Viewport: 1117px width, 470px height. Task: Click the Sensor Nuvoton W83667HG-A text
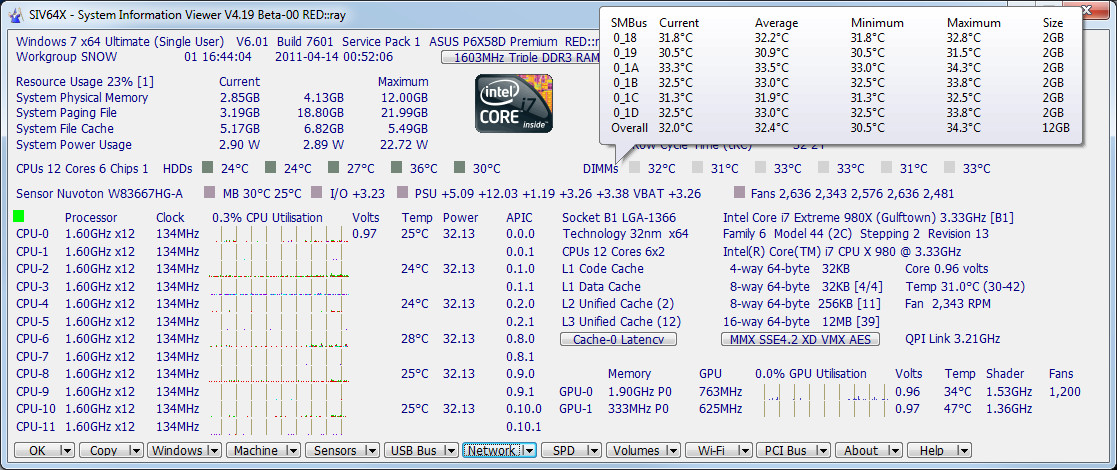tap(99, 194)
